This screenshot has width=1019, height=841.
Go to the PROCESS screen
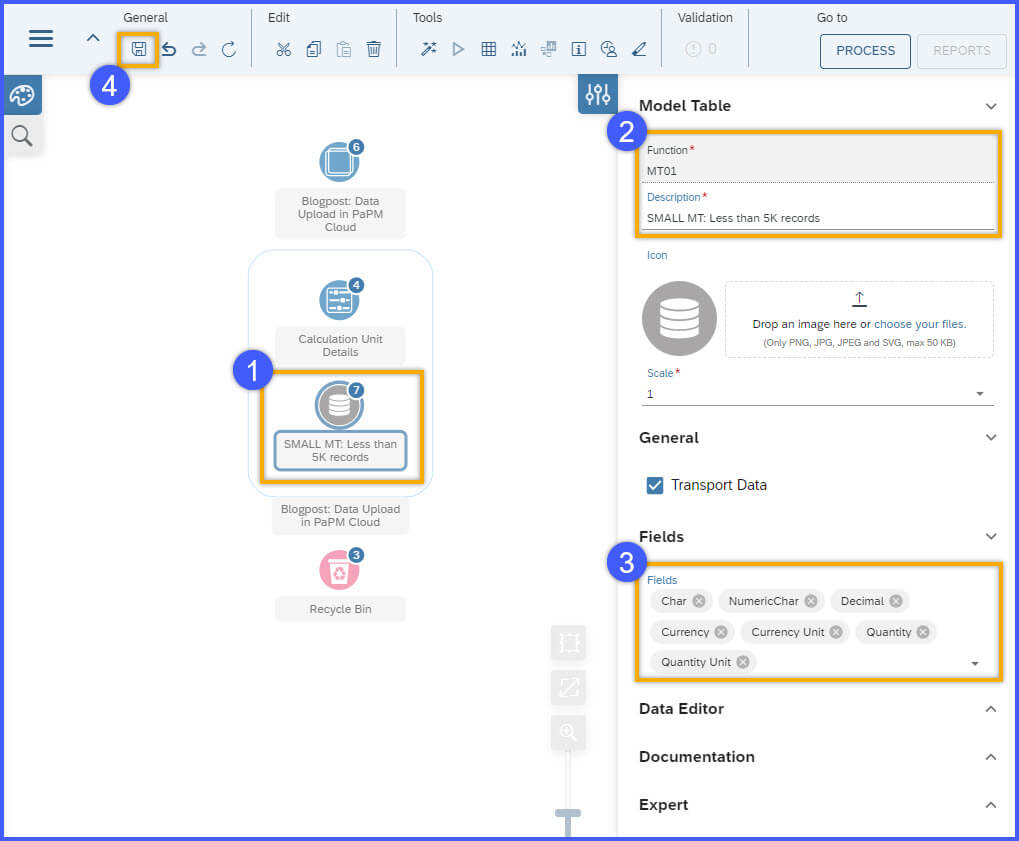click(865, 51)
